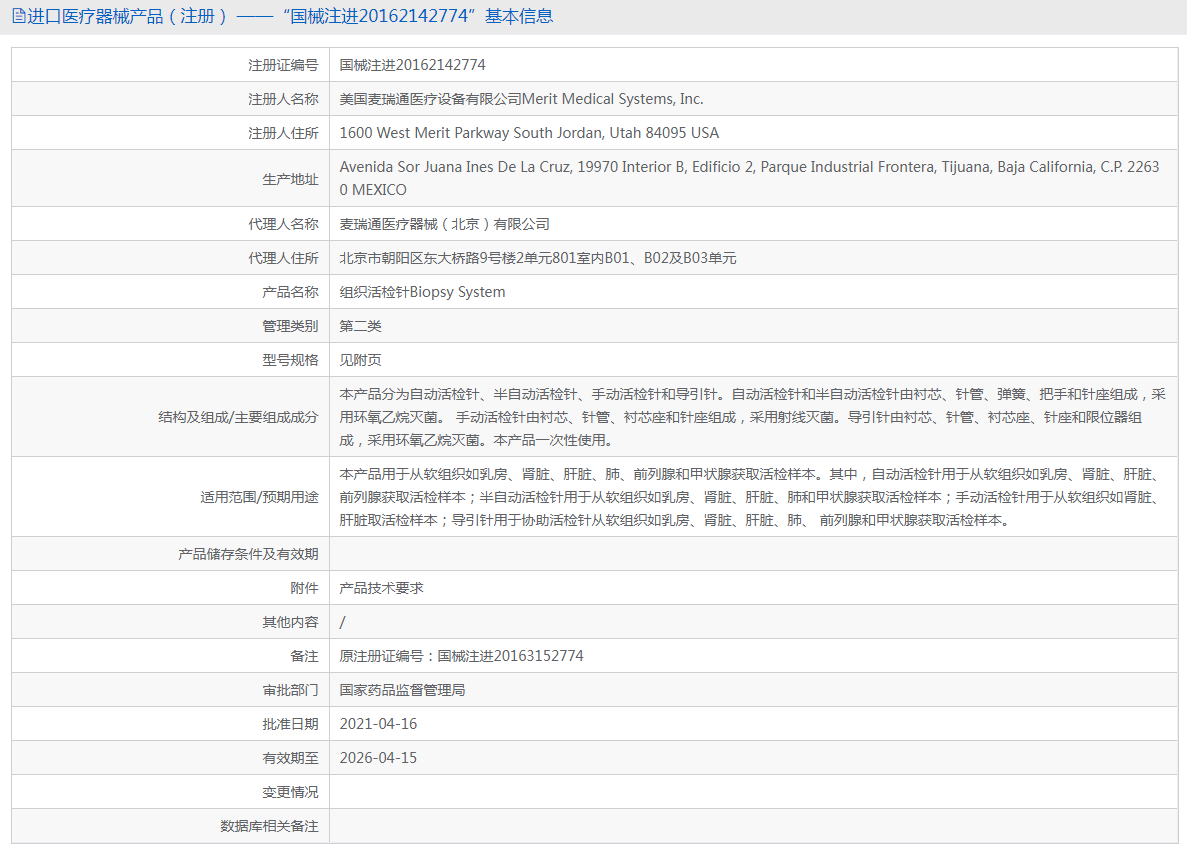The height and width of the screenshot is (852, 1187).
Task: Click the 附件 label
Action: coord(304,588)
